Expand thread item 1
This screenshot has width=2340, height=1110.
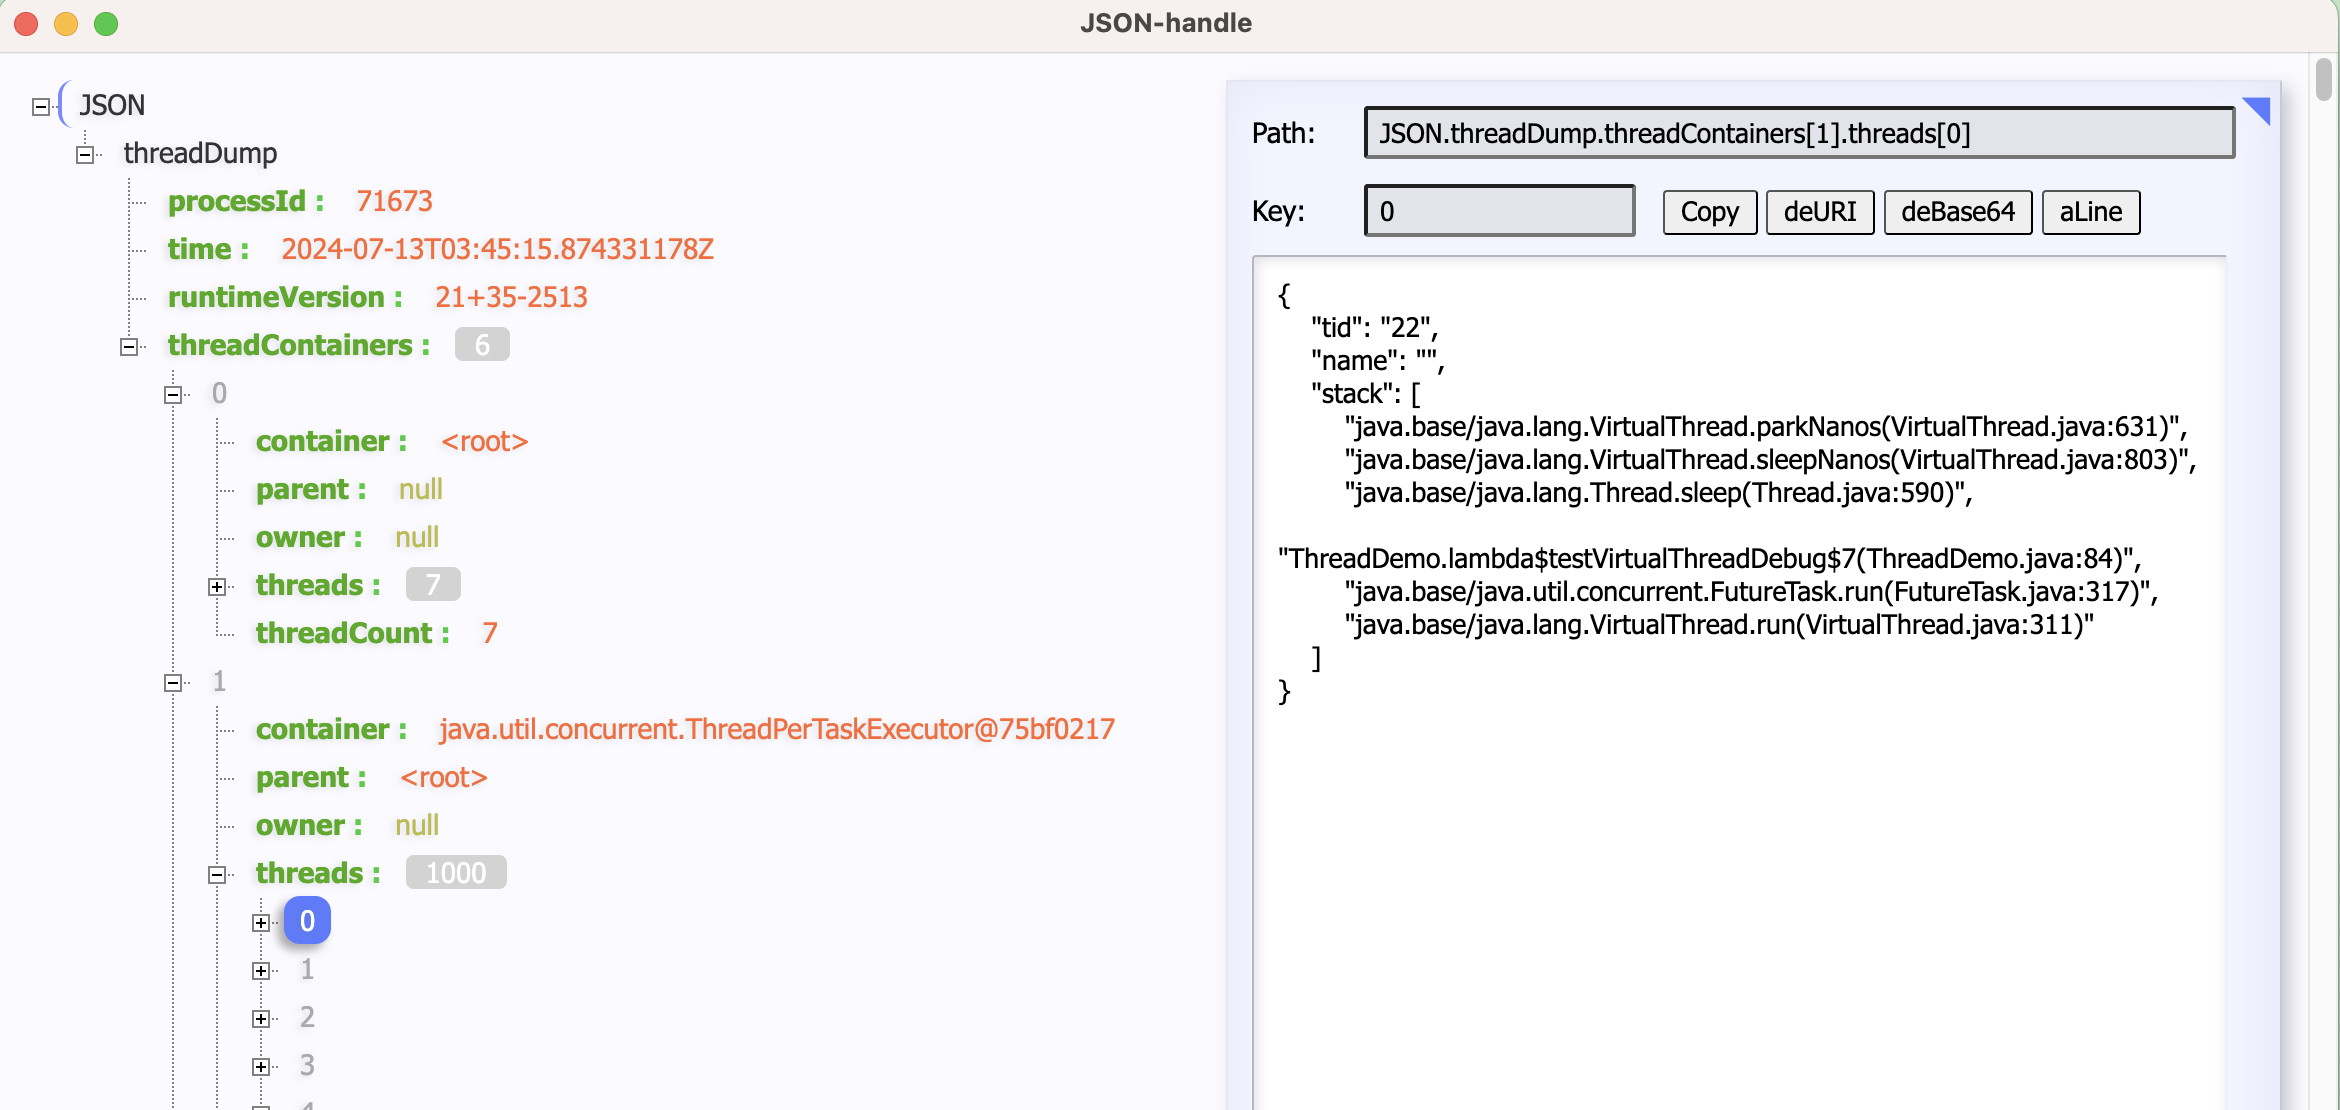261,970
